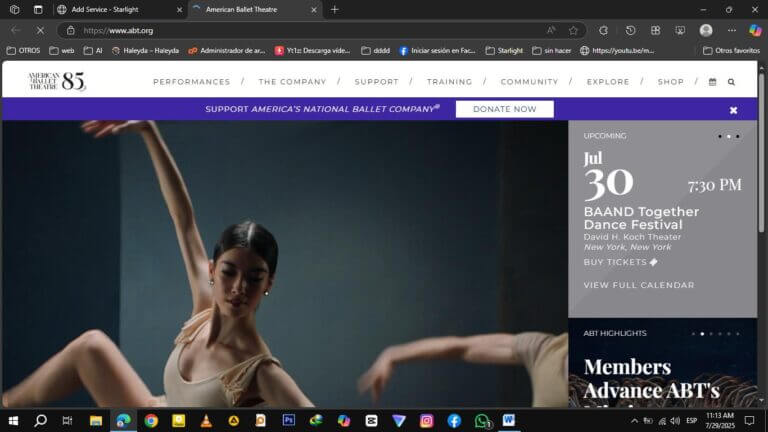Image resolution: width=768 pixels, height=432 pixels.
Task: Open the View Full Calendar link
Action: [638, 285]
